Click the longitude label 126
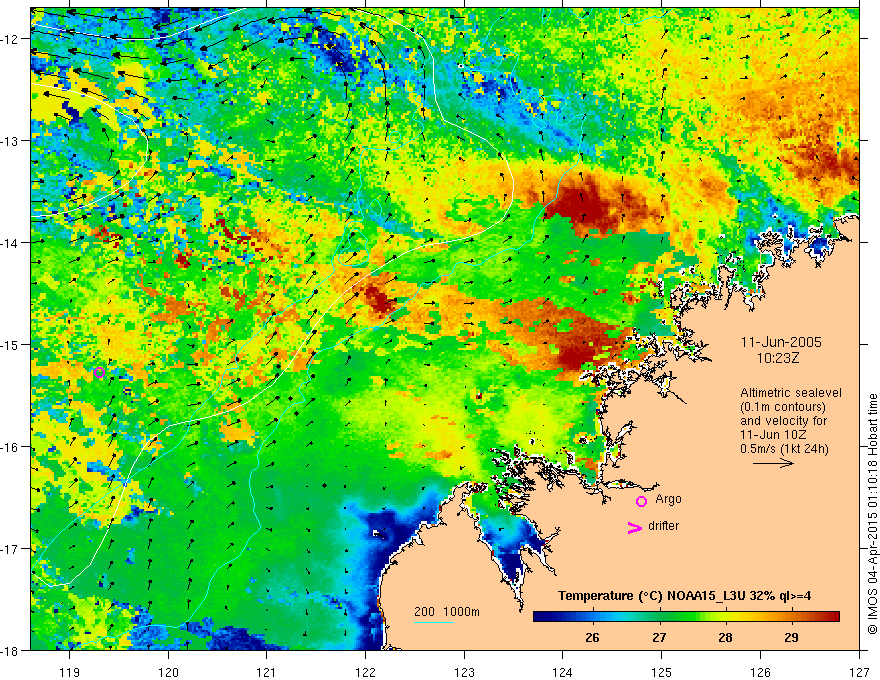The height and width of the screenshot is (680, 880). 760,672
